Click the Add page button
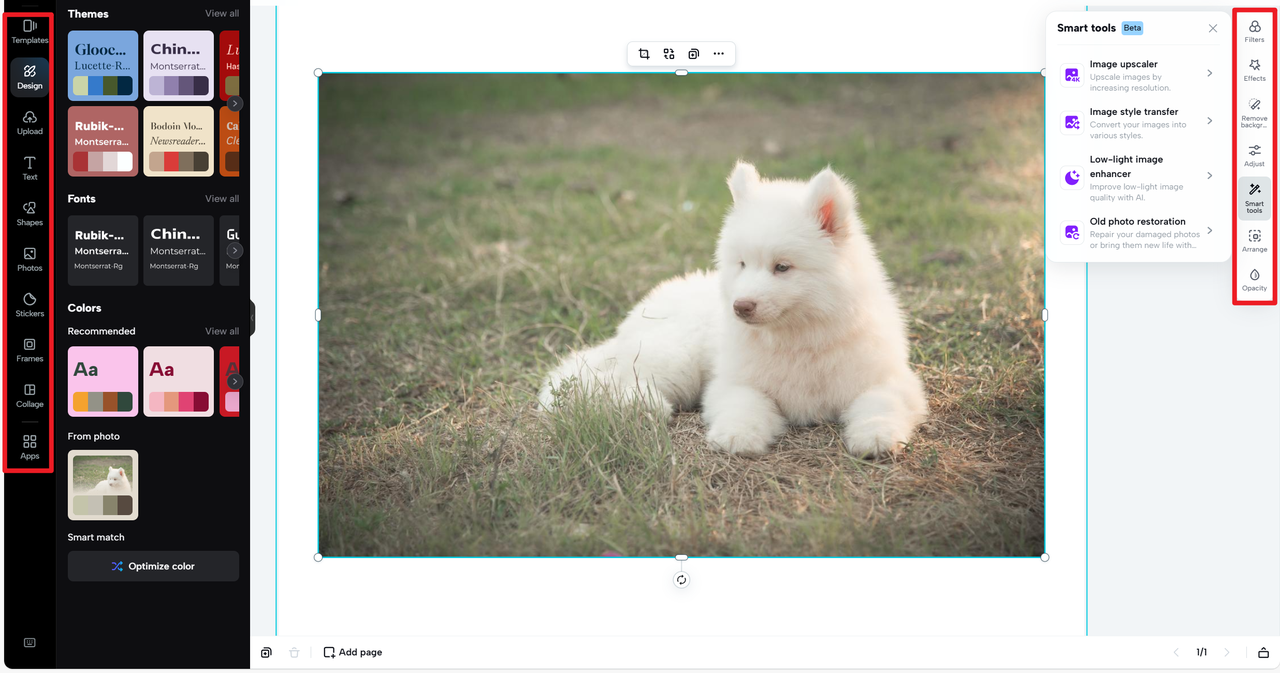 click(353, 652)
